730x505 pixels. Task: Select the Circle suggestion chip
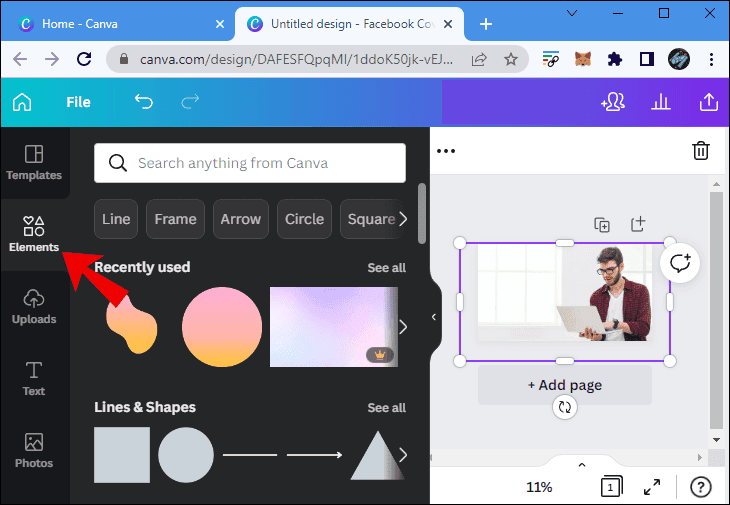[x=304, y=219]
